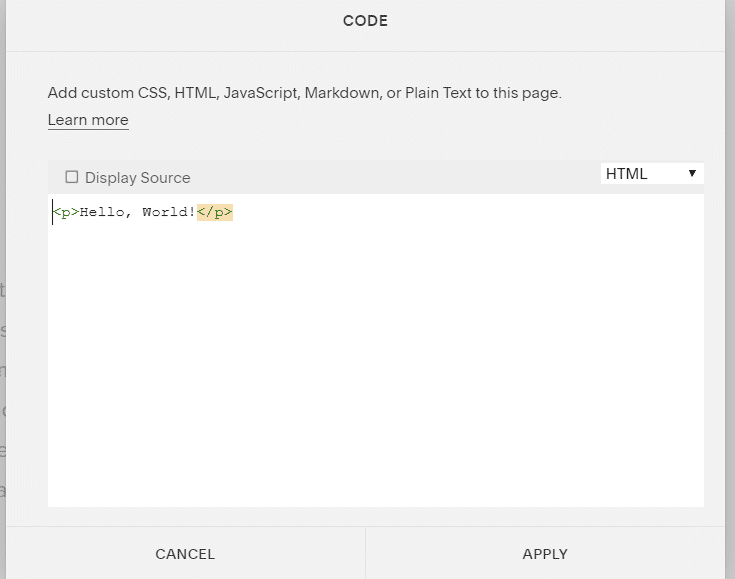Click the Display Source label text
This screenshot has height=579, width=735.
[138, 178]
